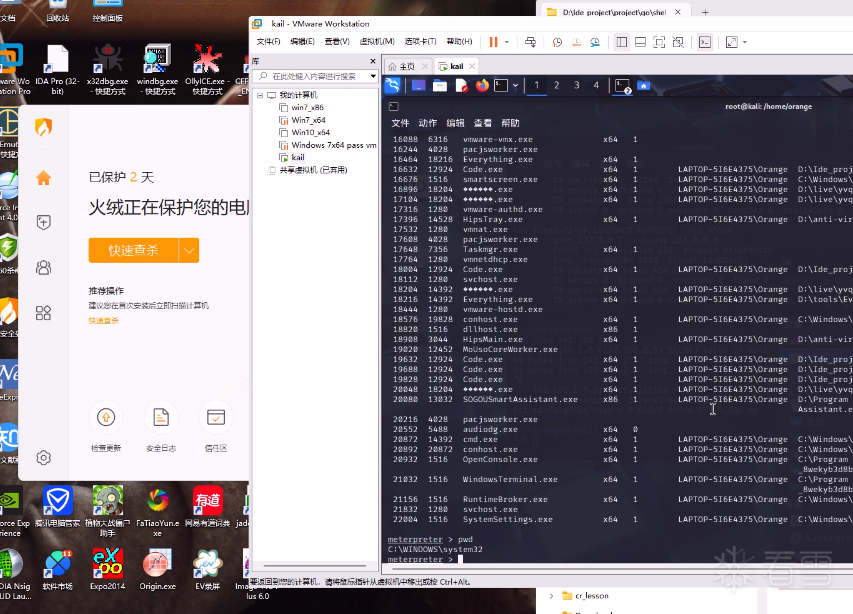Select Win7_x64 in the library tree
The height and width of the screenshot is (614, 853).
click(x=308, y=120)
